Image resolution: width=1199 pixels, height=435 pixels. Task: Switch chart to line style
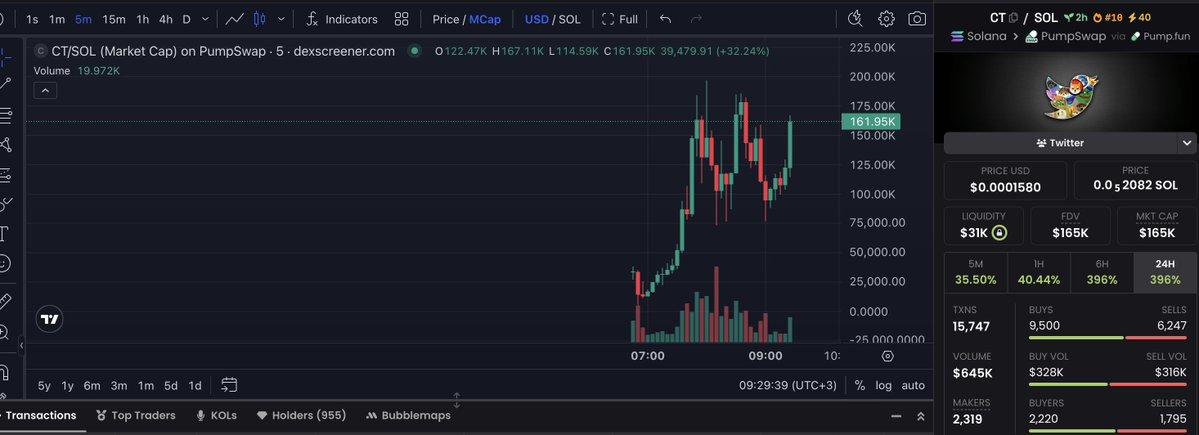pyautogui.click(x=235, y=19)
